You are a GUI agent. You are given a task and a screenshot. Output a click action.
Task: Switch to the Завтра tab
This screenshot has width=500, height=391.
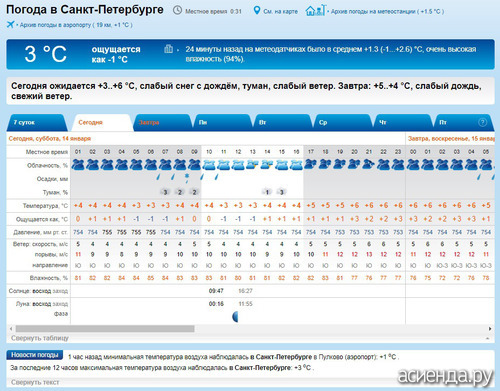coord(162,123)
